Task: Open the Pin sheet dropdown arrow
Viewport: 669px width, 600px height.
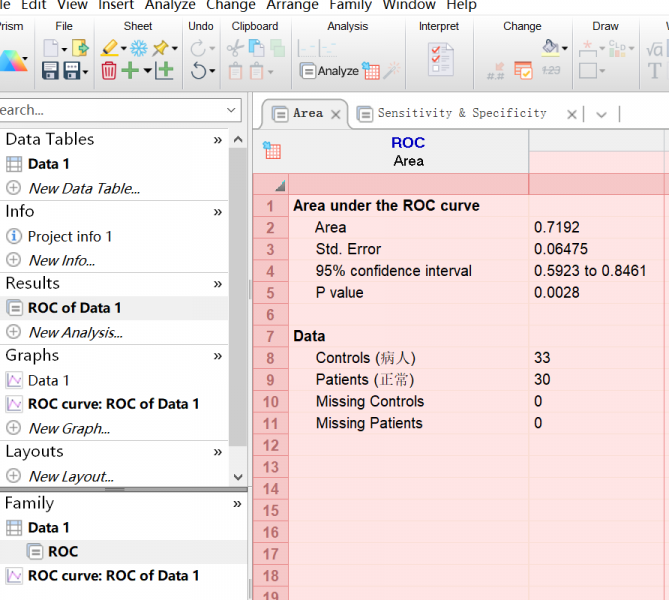Action: (x=175, y=49)
